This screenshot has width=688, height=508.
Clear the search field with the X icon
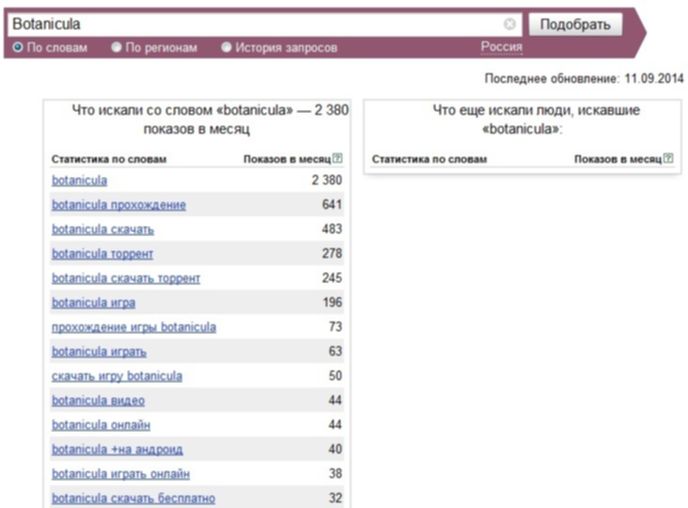point(510,23)
